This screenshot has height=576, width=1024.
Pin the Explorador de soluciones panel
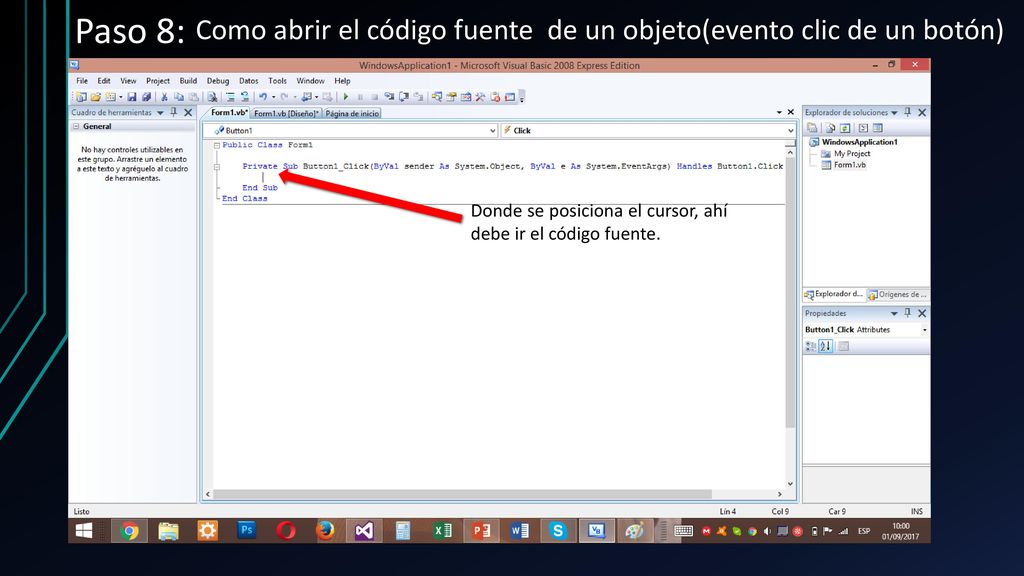coord(907,112)
